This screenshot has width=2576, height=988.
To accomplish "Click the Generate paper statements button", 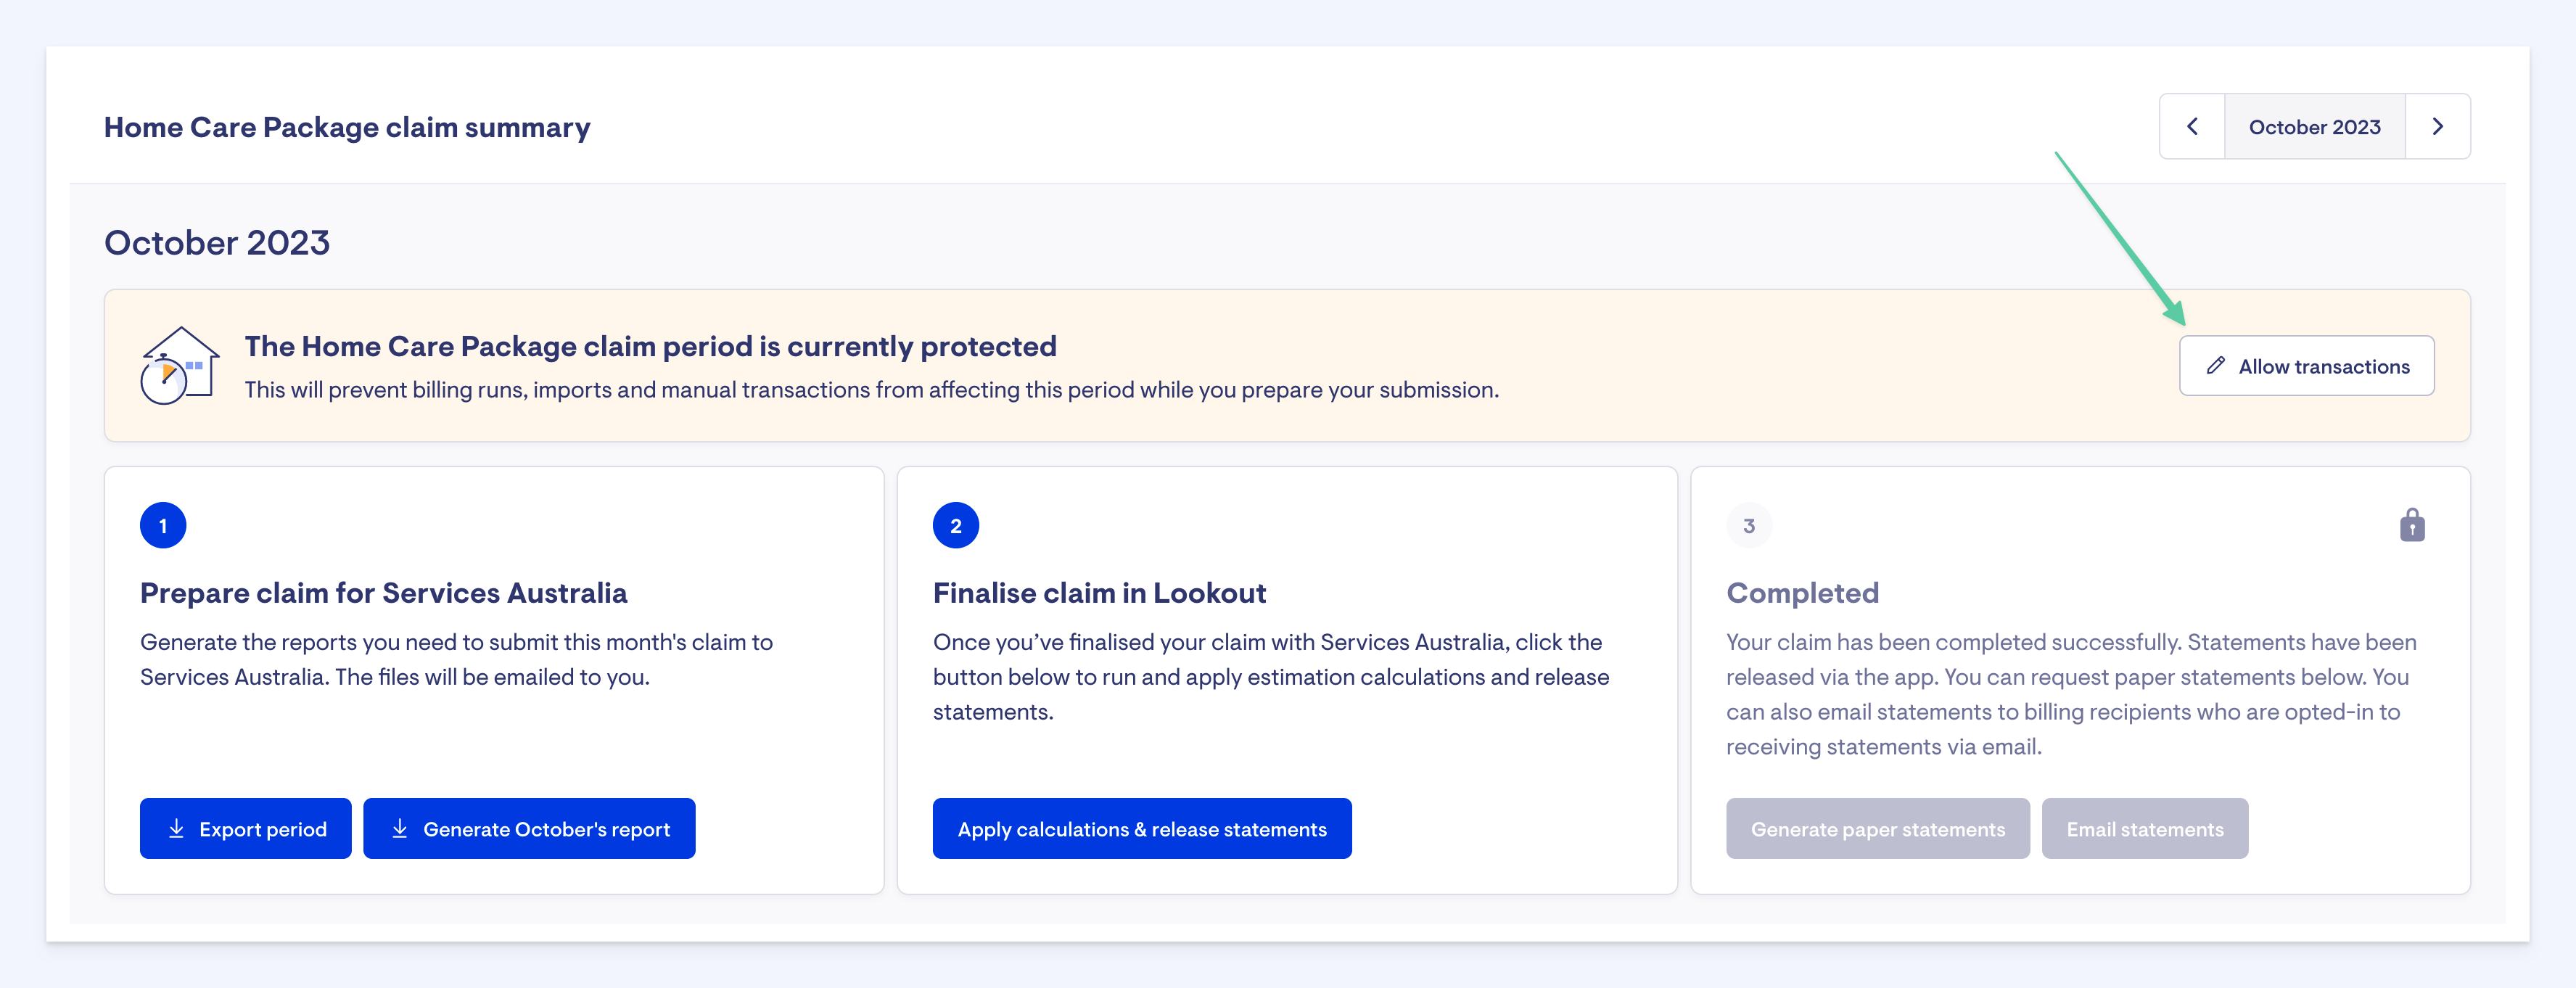I will (1877, 829).
